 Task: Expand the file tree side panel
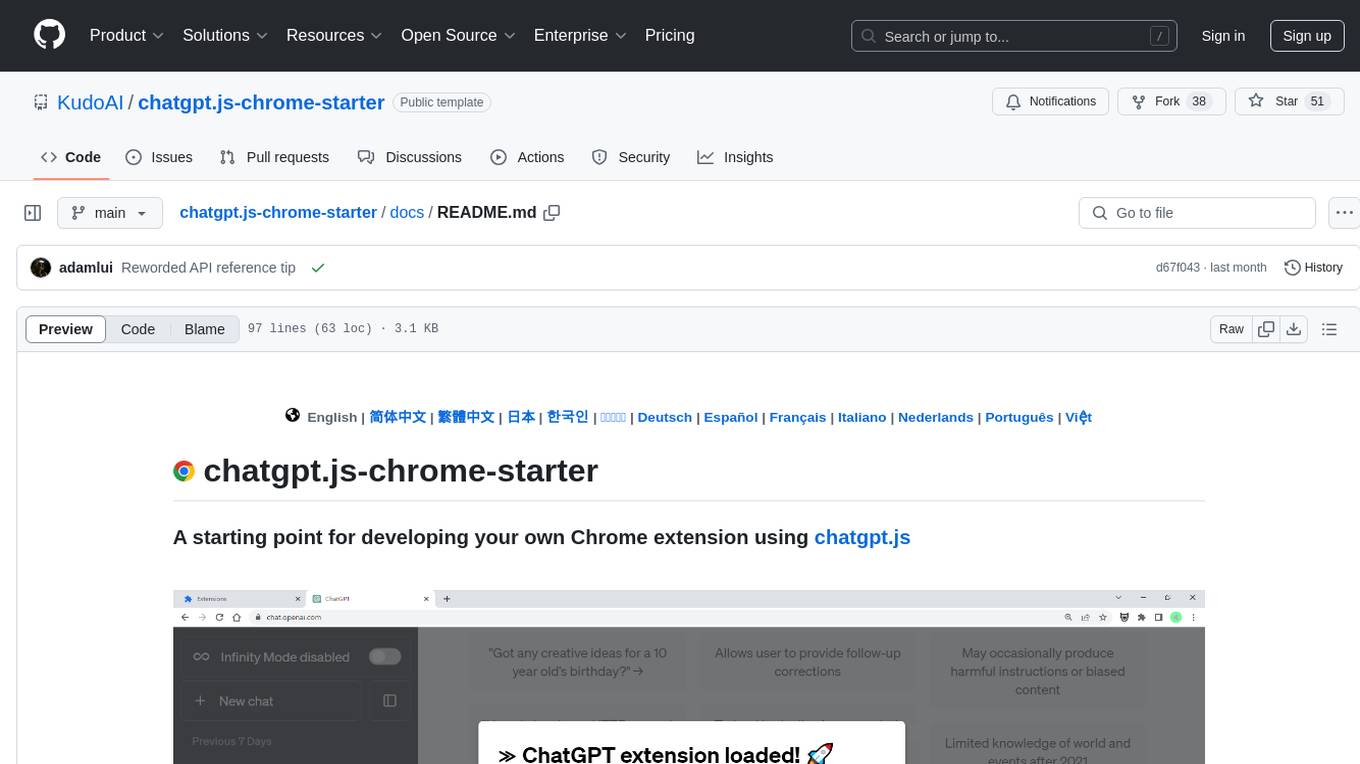tap(32, 213)
